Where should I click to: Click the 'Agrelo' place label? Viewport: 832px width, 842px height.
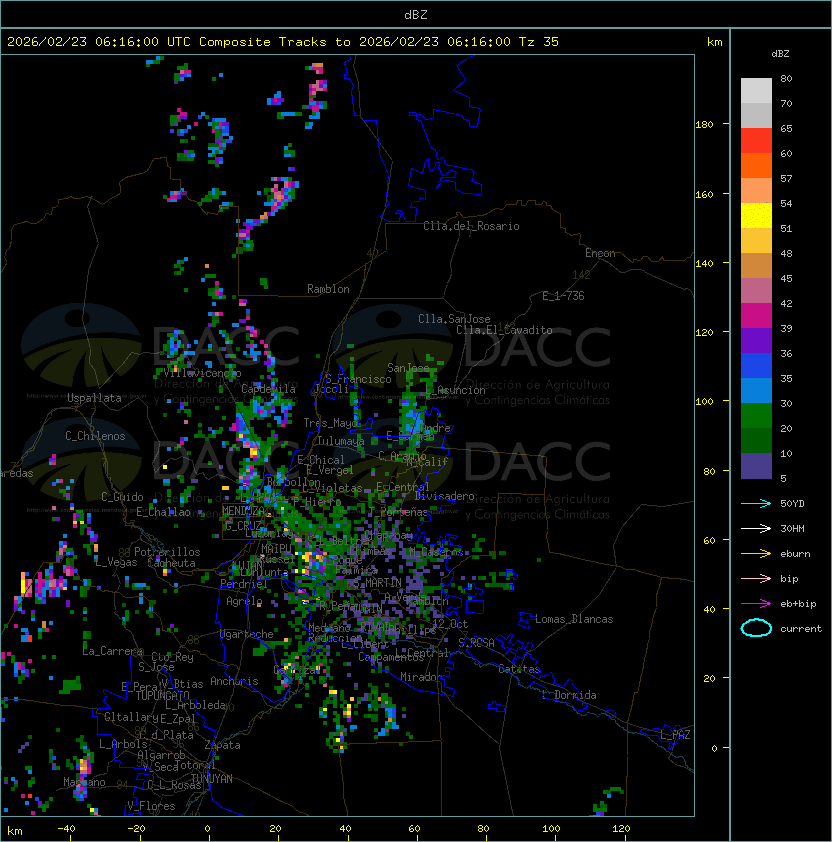[244, 601]
